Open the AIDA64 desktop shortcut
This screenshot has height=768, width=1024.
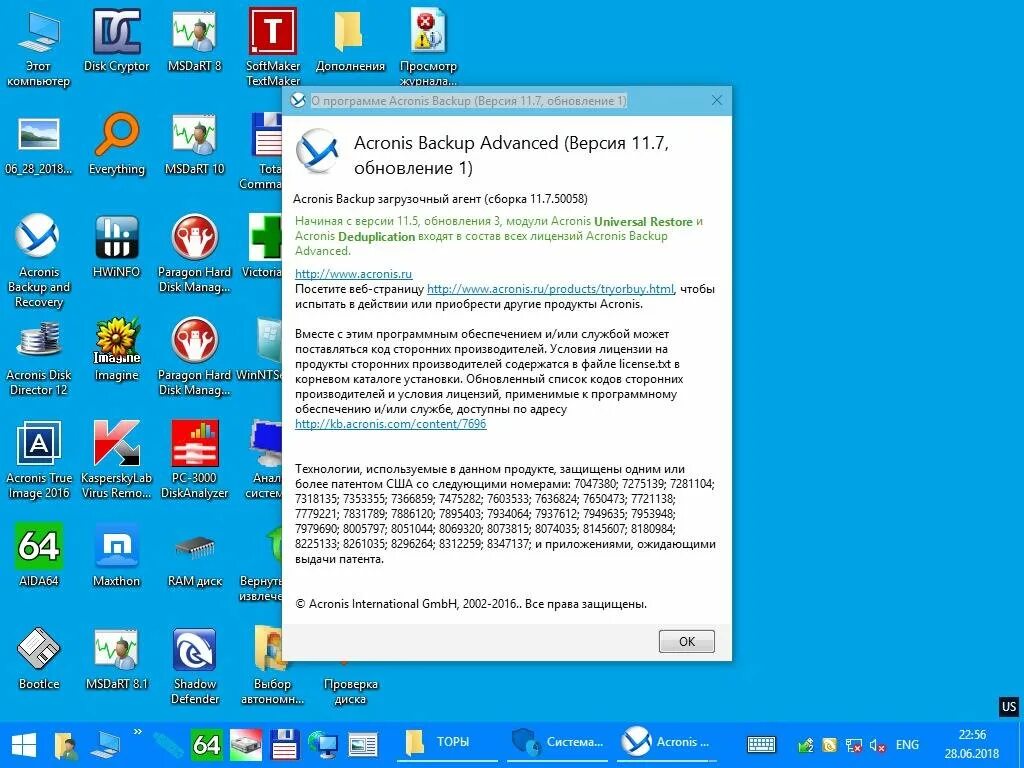(x=39, y=555)
